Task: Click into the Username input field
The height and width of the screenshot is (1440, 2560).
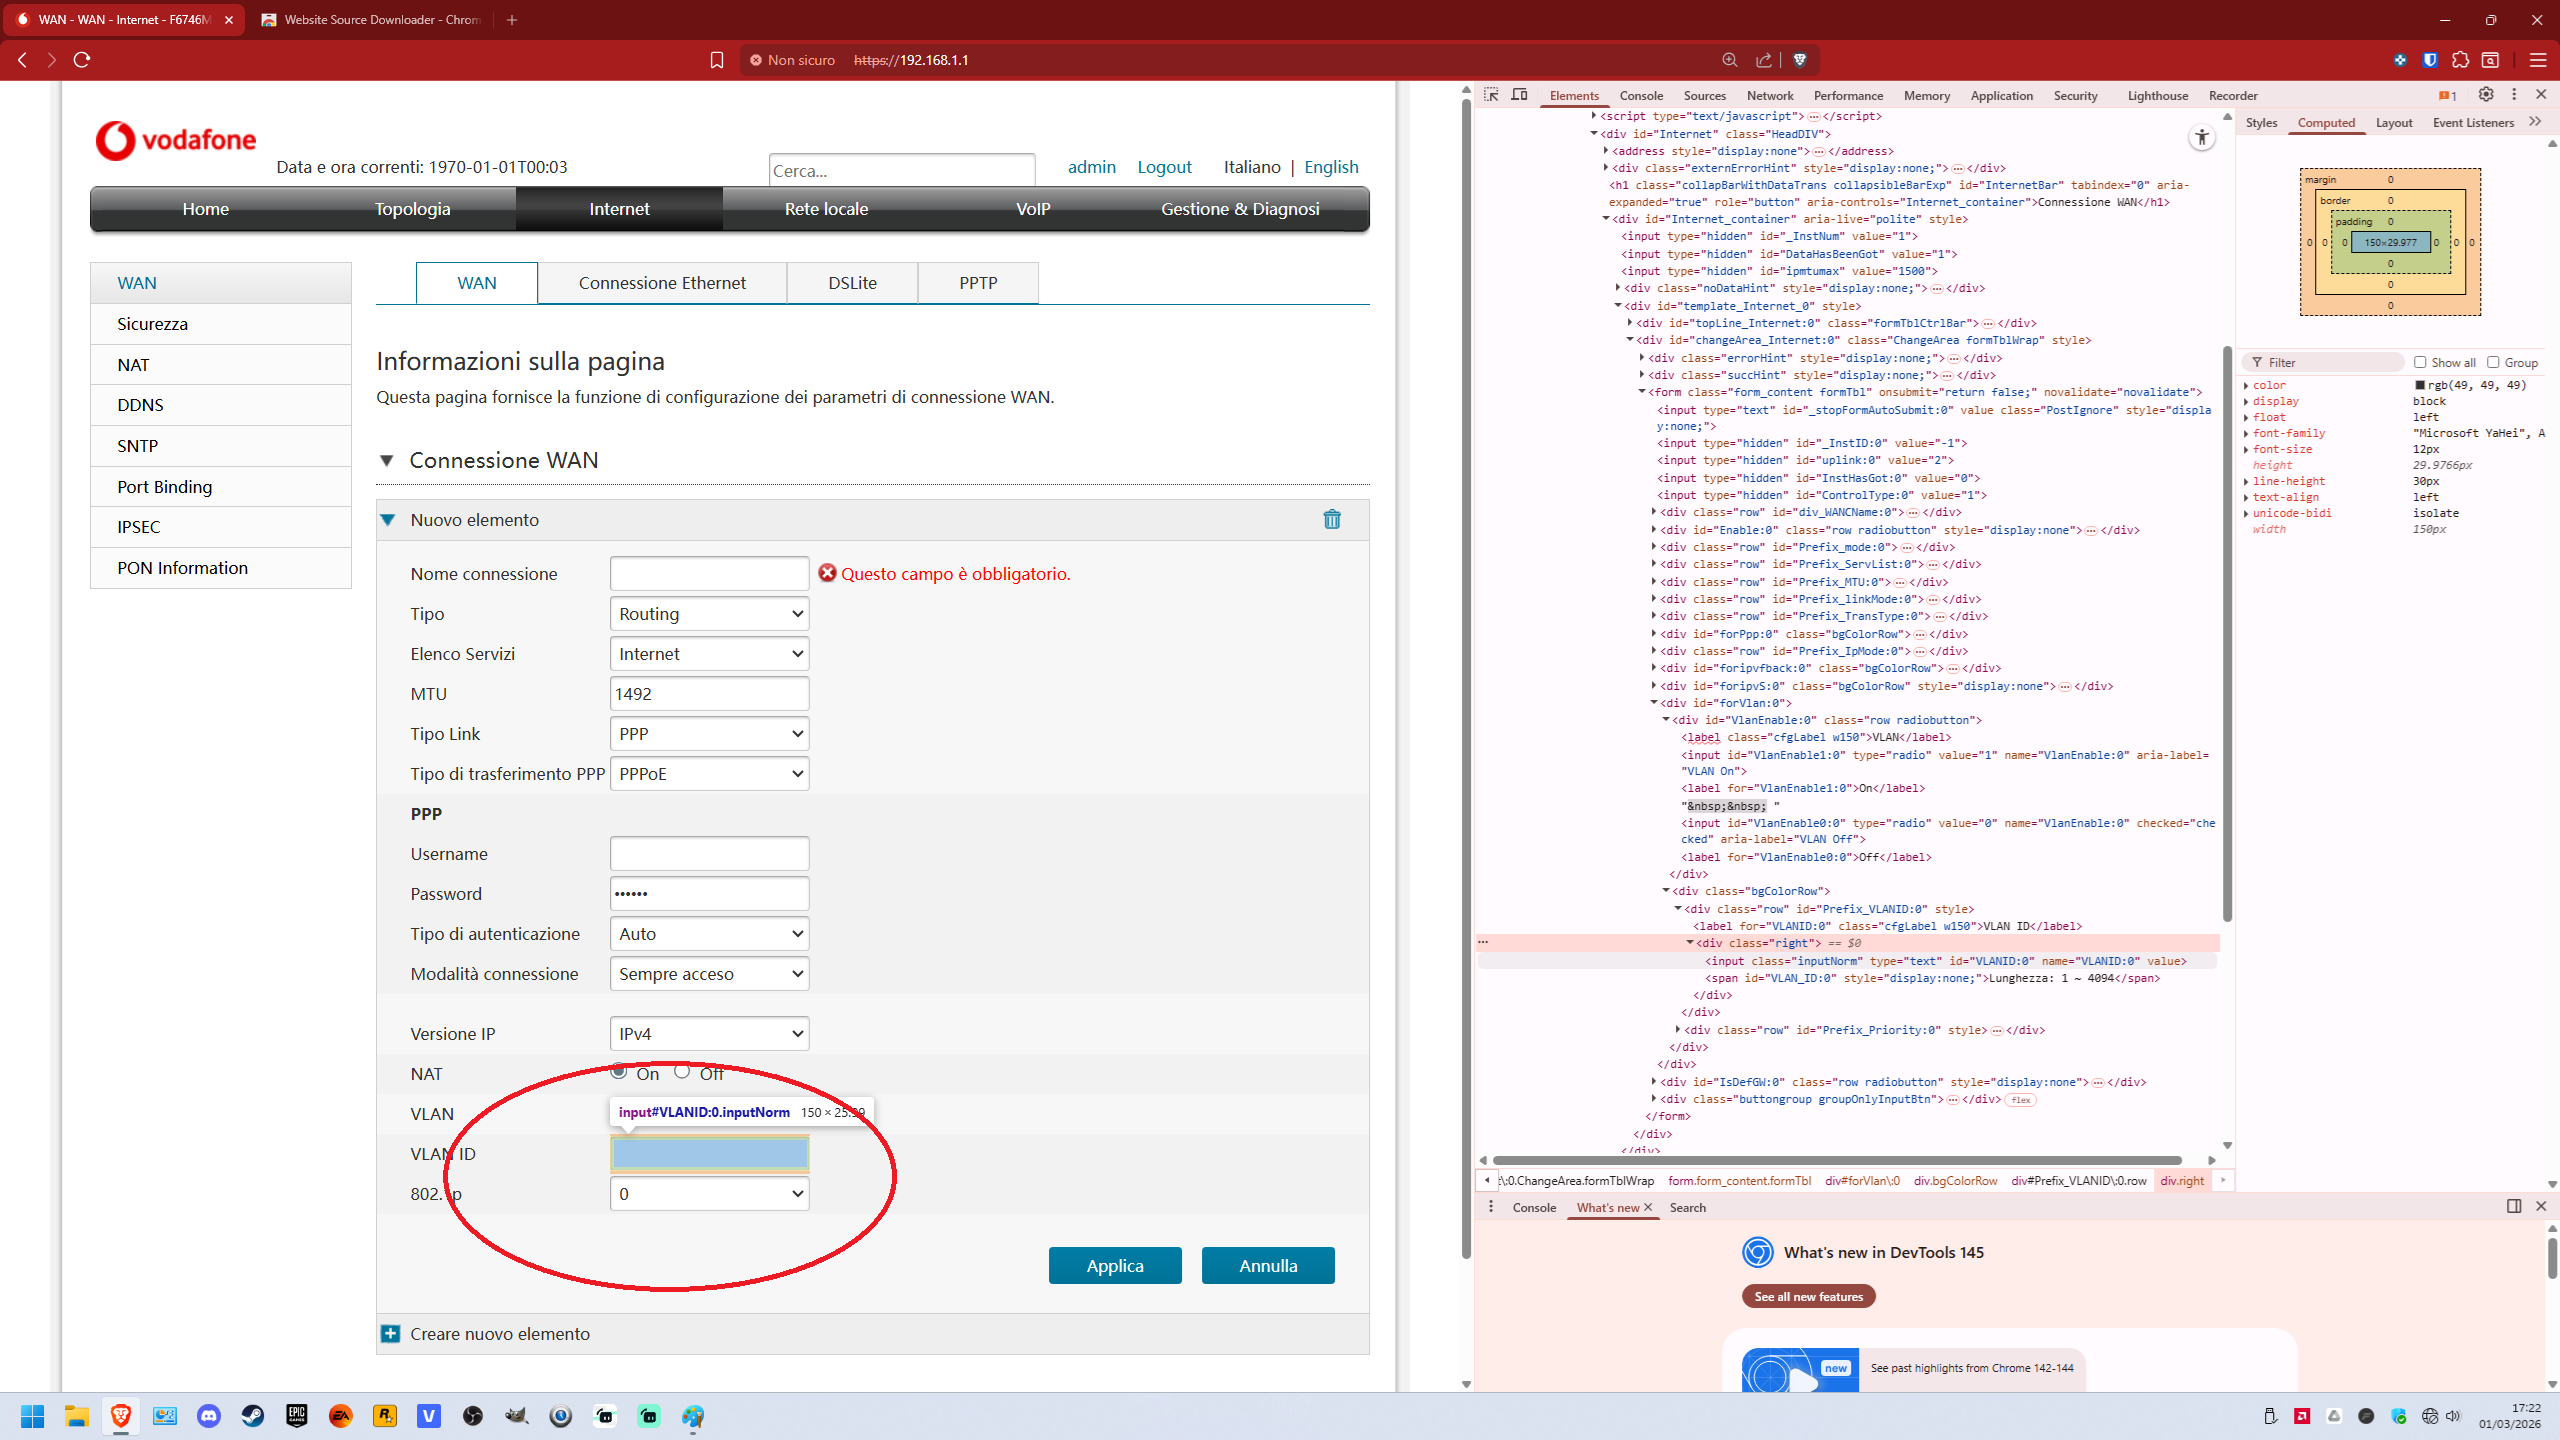Action: click(709, 854)
